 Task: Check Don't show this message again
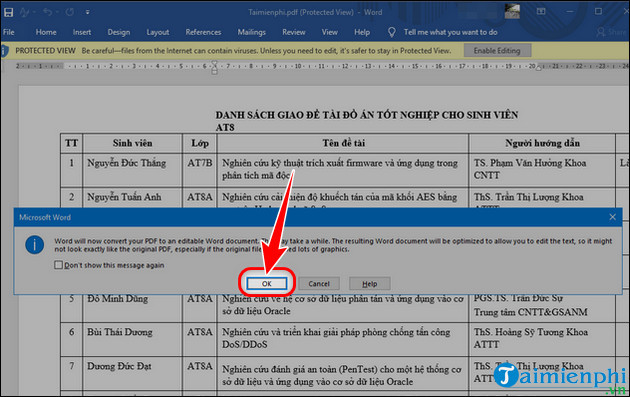coord(58,265)
